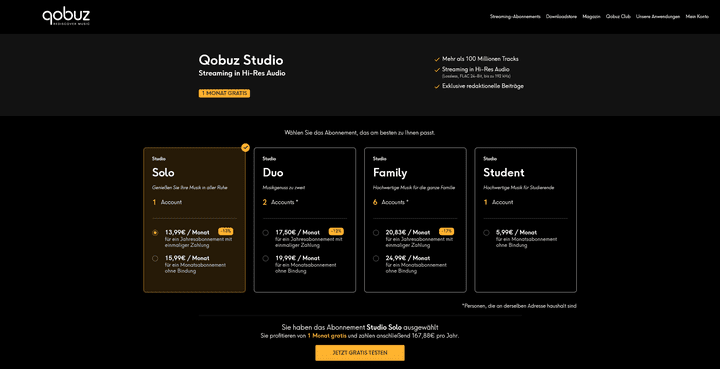Select Duo monthly 19,99€ radio button

(265, 258)
